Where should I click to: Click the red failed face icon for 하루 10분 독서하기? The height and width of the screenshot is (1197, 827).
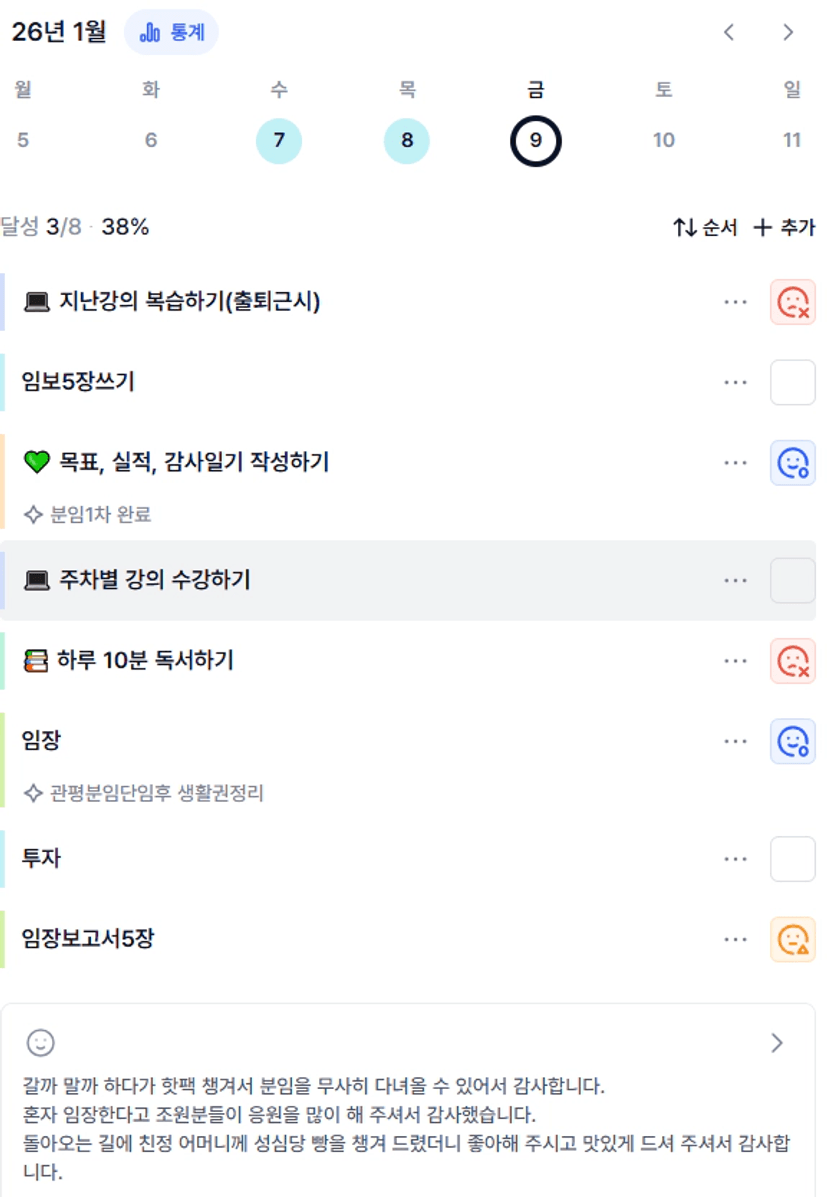point(792,660)
